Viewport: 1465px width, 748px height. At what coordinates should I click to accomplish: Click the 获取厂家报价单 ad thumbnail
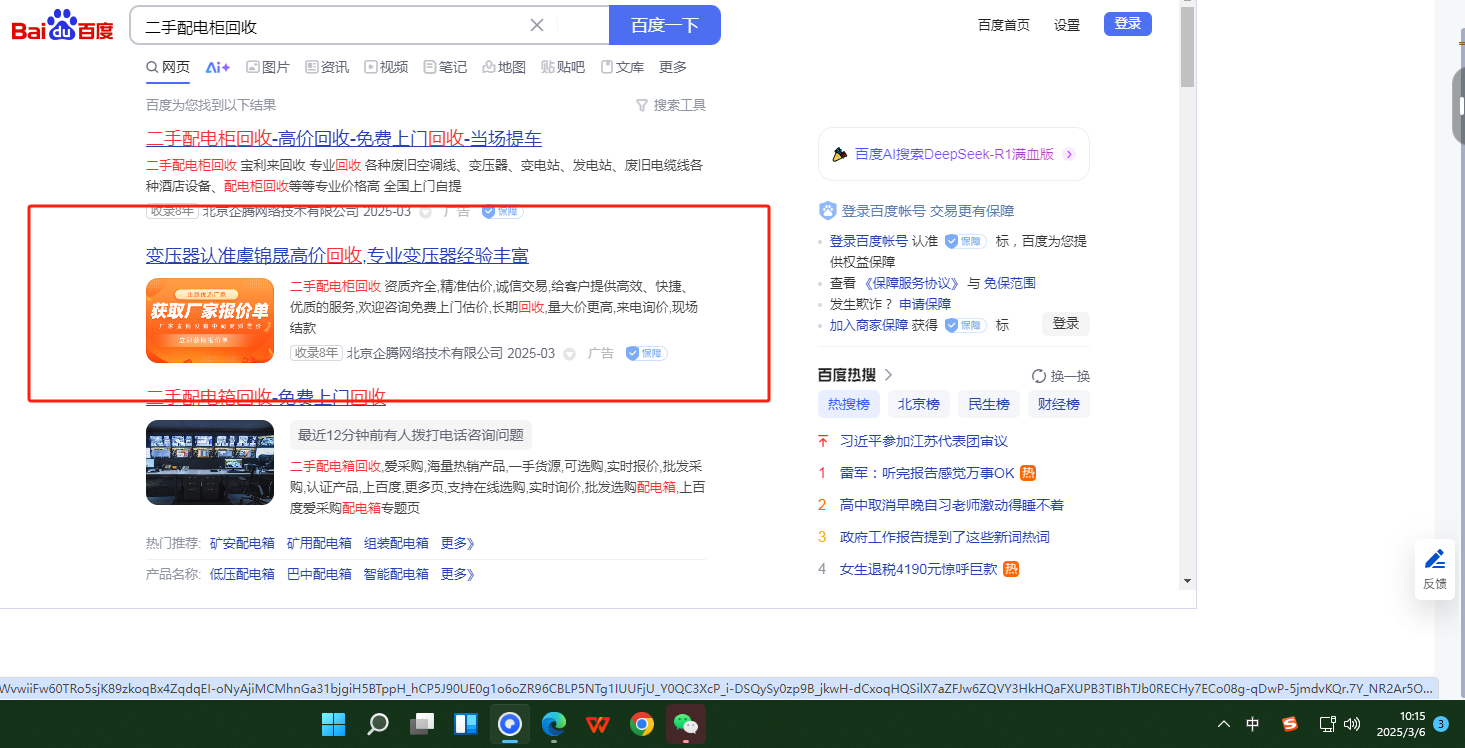point(210,320)
